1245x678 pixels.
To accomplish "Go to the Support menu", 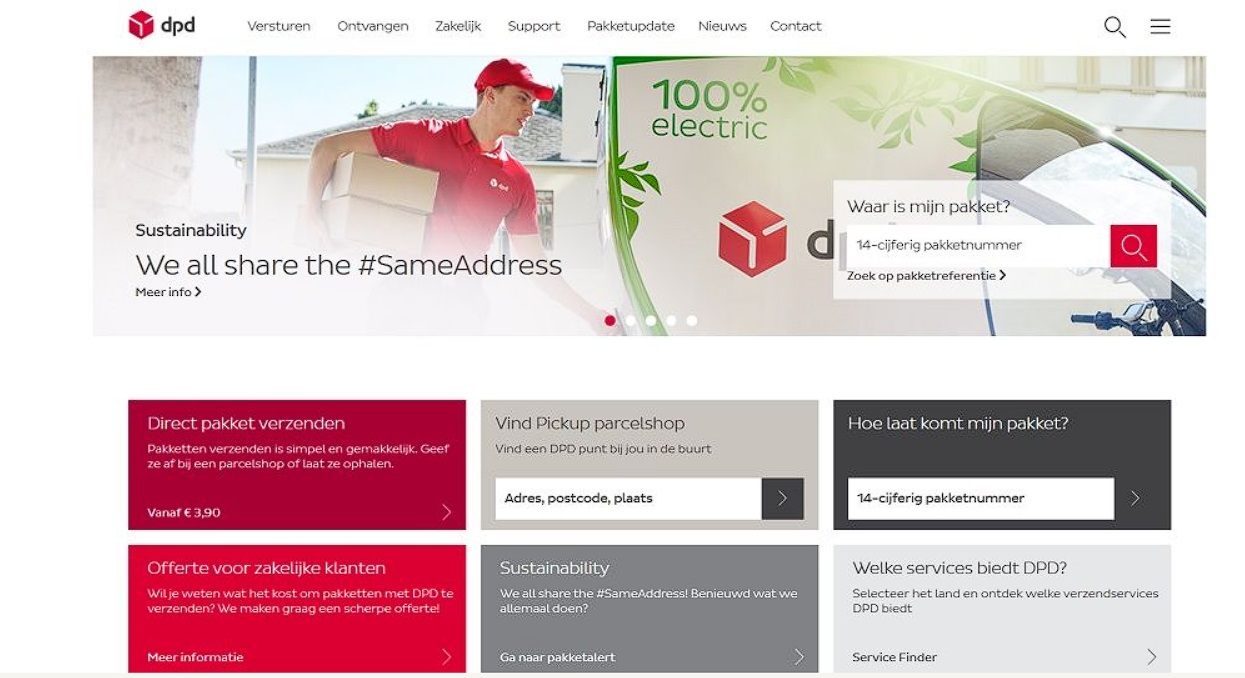I will click(534, 26).
